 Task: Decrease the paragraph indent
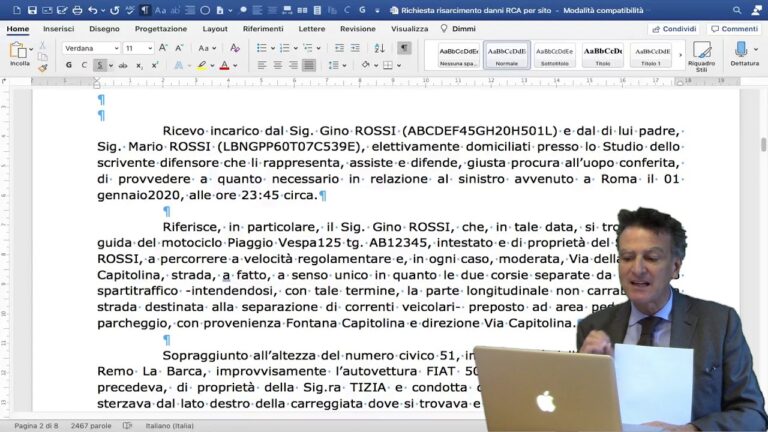339,48
